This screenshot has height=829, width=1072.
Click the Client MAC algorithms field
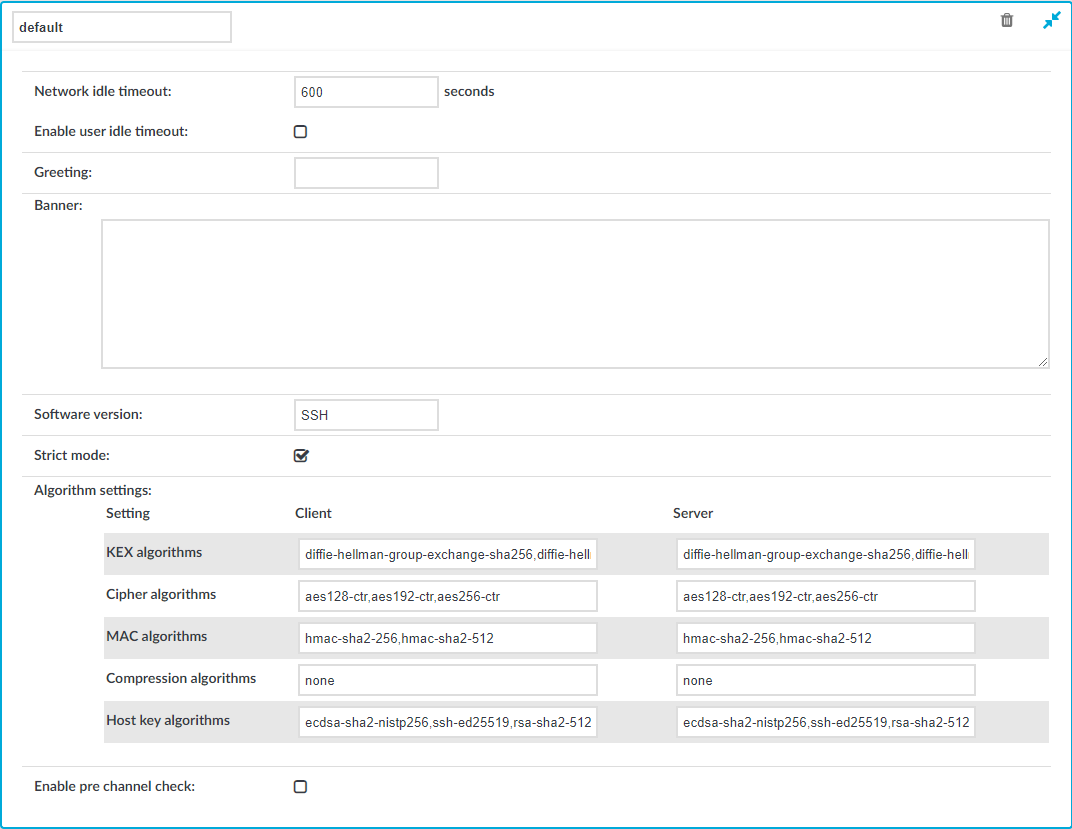click(x=448, y=638)
